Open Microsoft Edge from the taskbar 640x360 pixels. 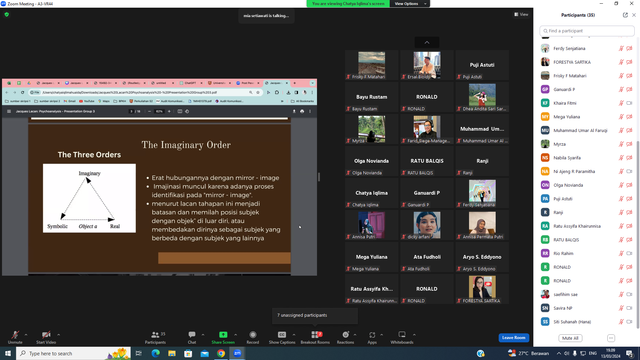(156, 353)
